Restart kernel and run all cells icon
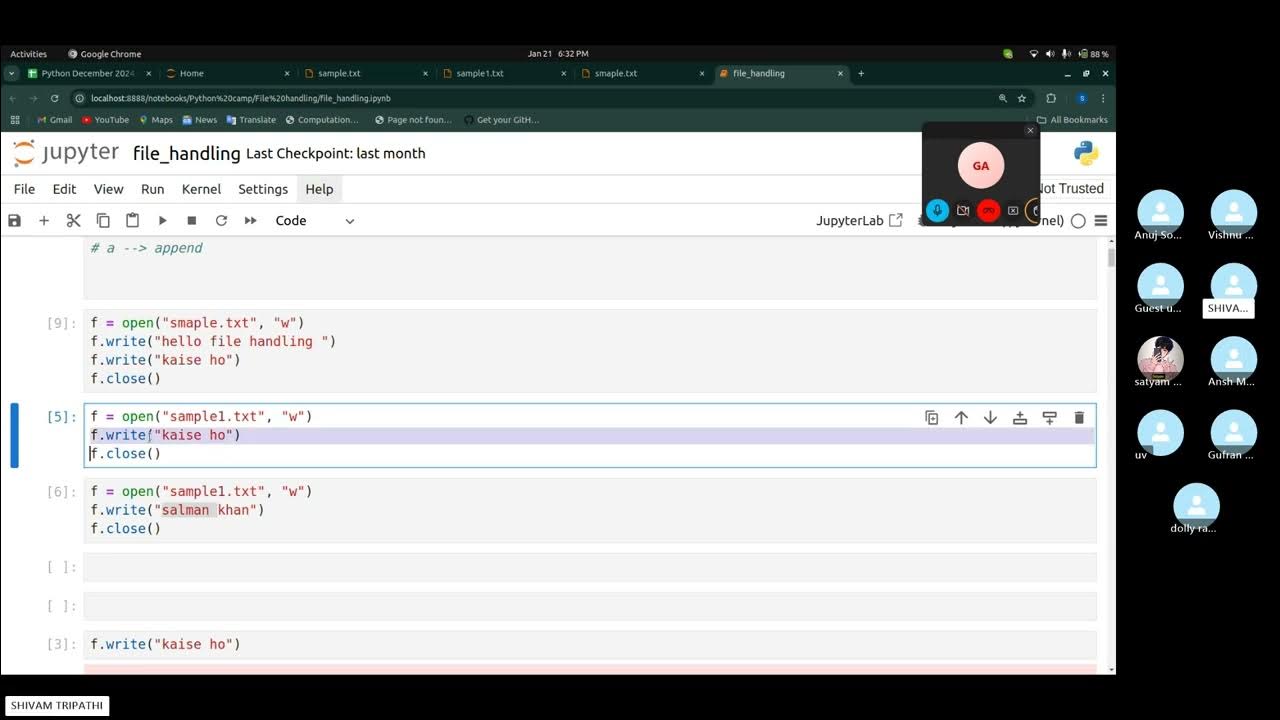 click(250, 220)
